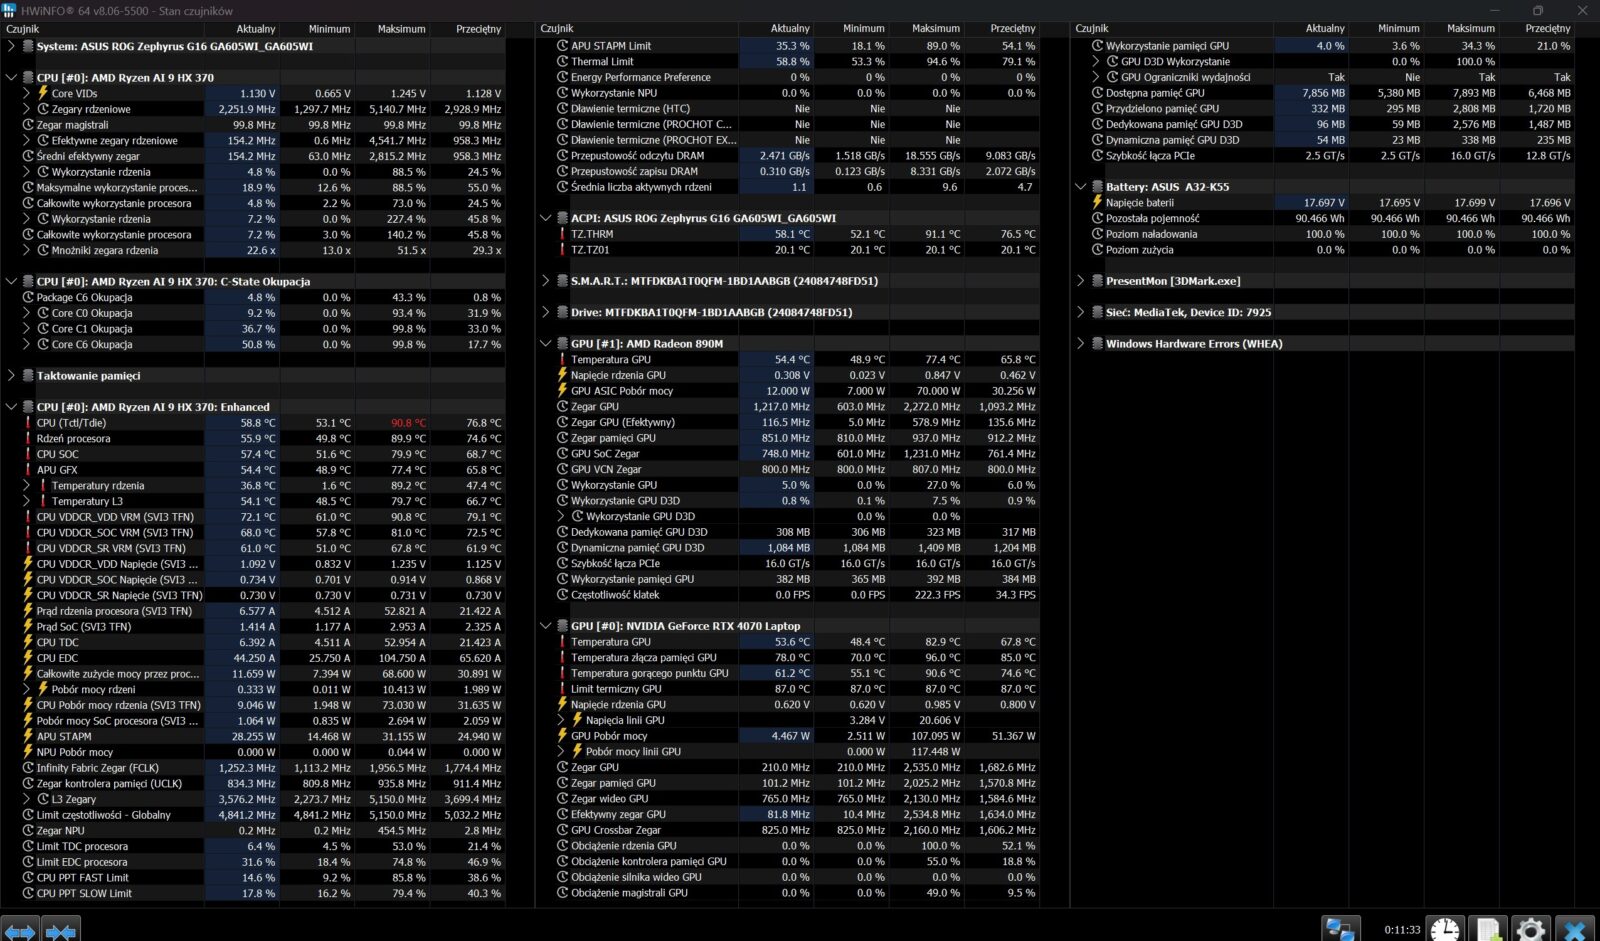
Task: Expand Windows Hardware Errors (WHEA) group
Action: 1080,344
